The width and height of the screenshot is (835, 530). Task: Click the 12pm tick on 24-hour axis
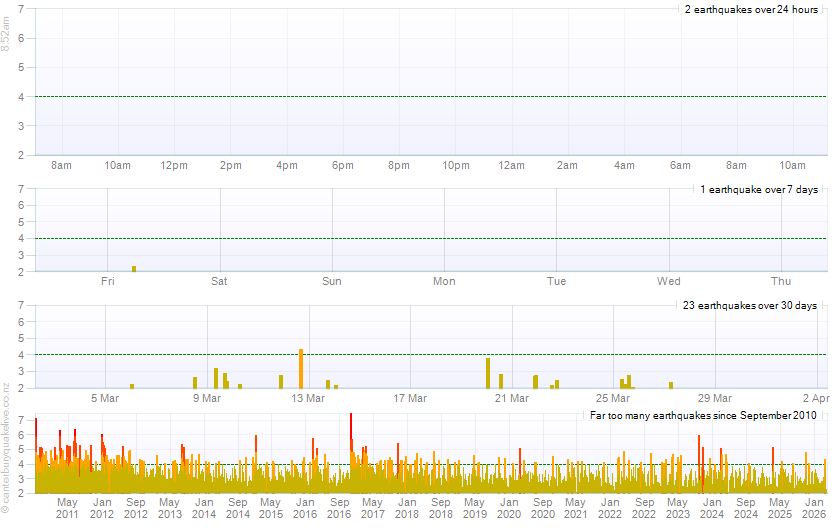174,165
